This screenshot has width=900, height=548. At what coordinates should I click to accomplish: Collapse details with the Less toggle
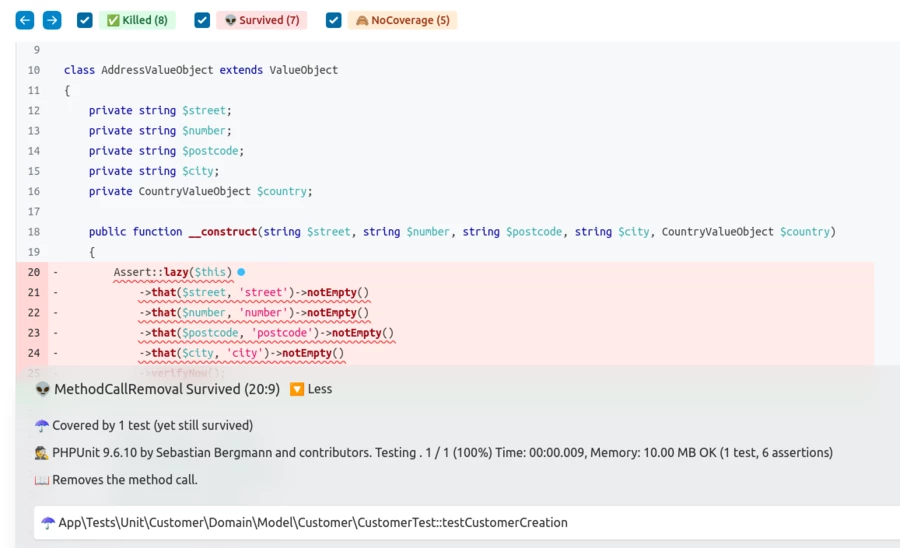[x=311, y=389]
